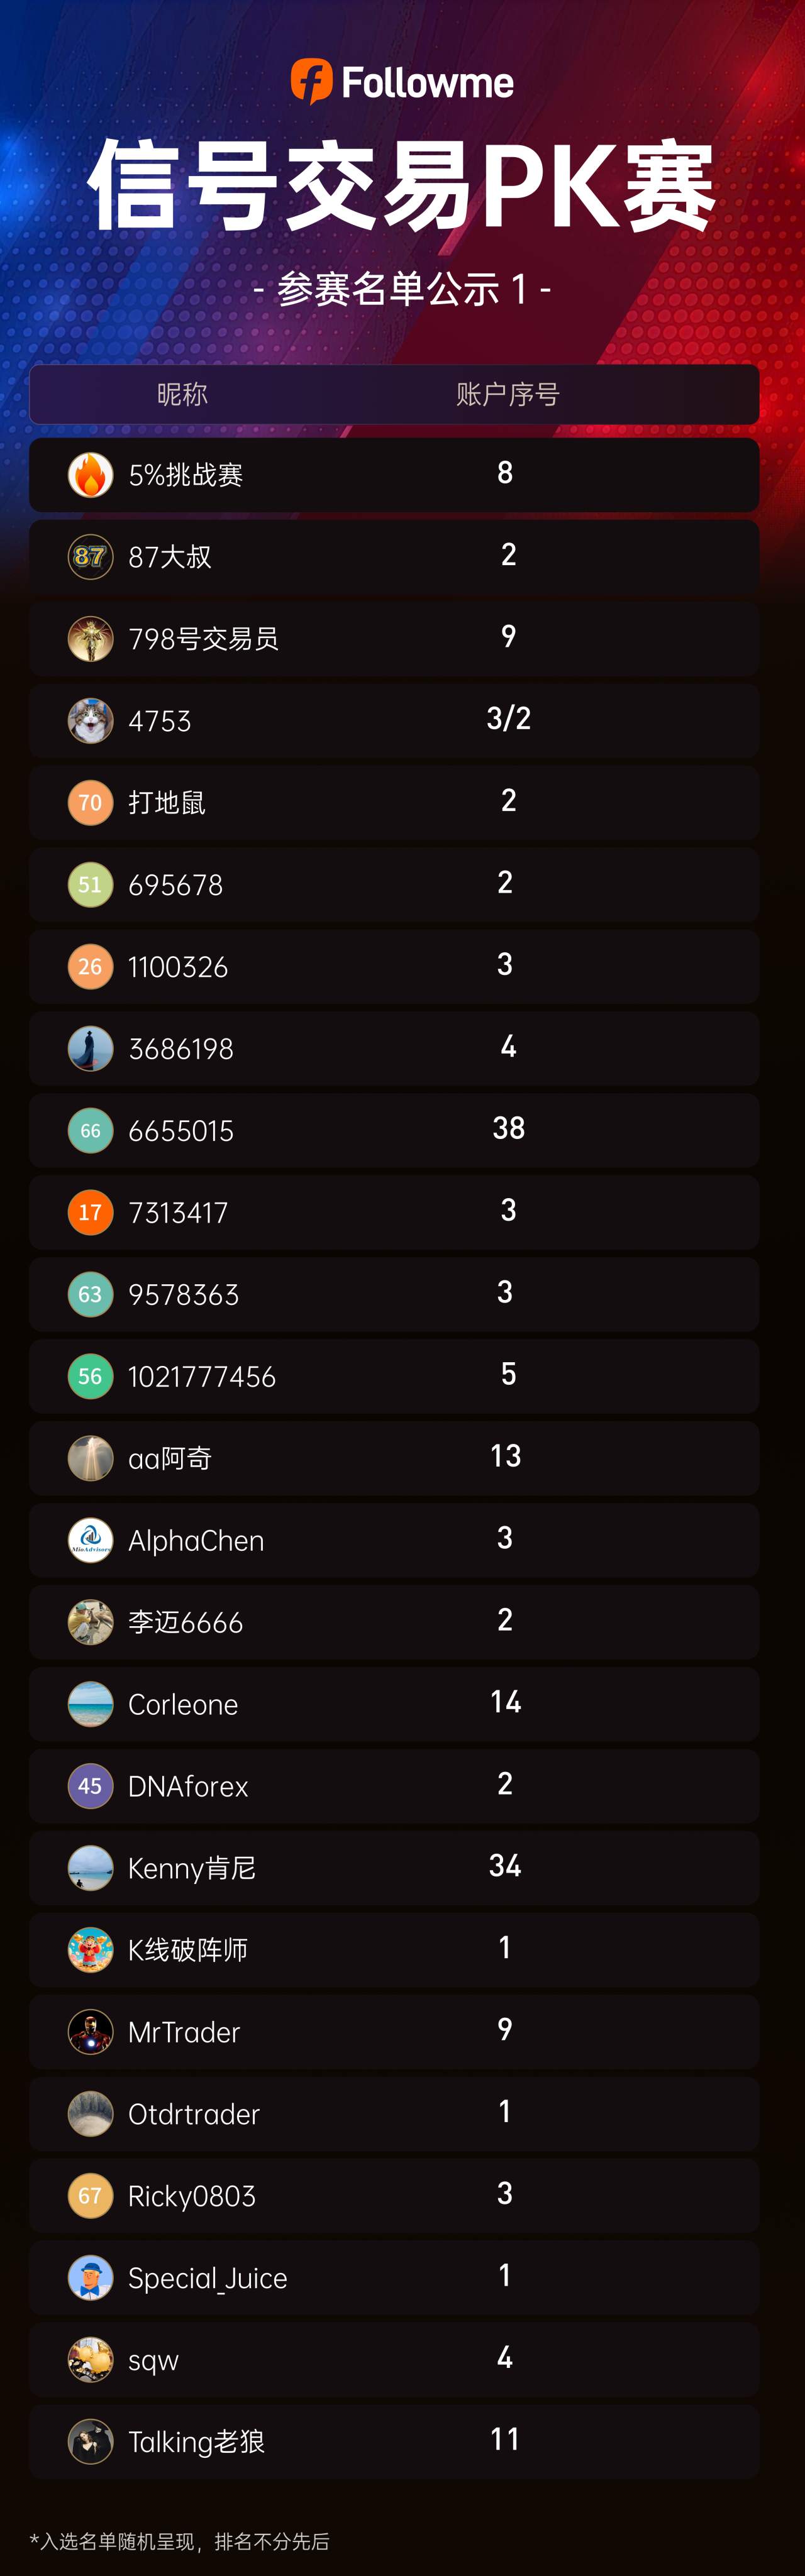Click the orange 70 avatar of 打地鼠

pyautogui.click(x=90, y=803)
